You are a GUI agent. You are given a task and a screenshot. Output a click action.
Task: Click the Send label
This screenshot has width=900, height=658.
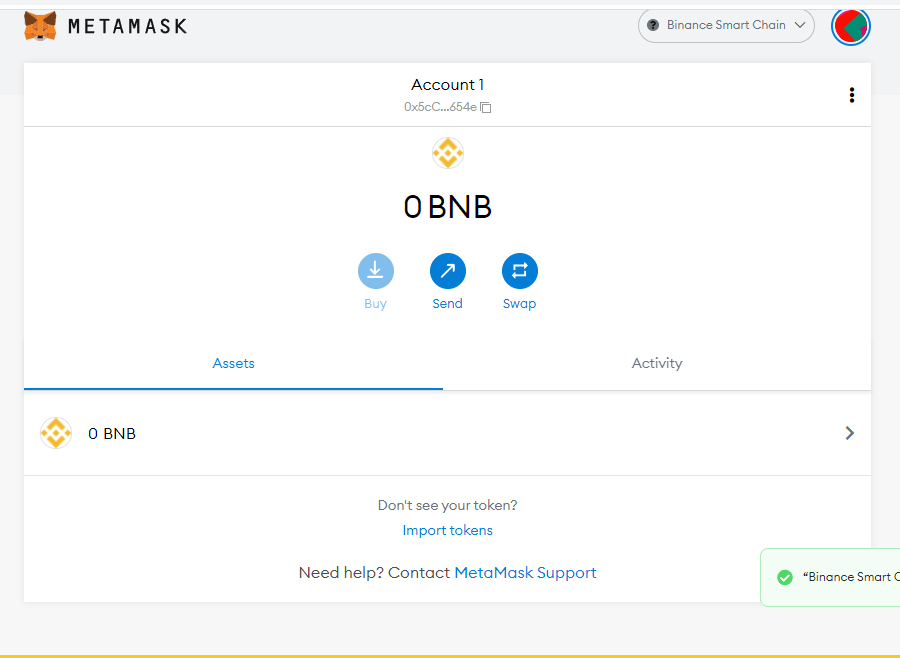[448, 303]
